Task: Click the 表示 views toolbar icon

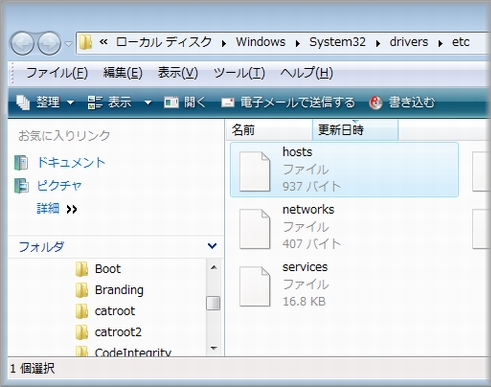Action: [95, 102]
